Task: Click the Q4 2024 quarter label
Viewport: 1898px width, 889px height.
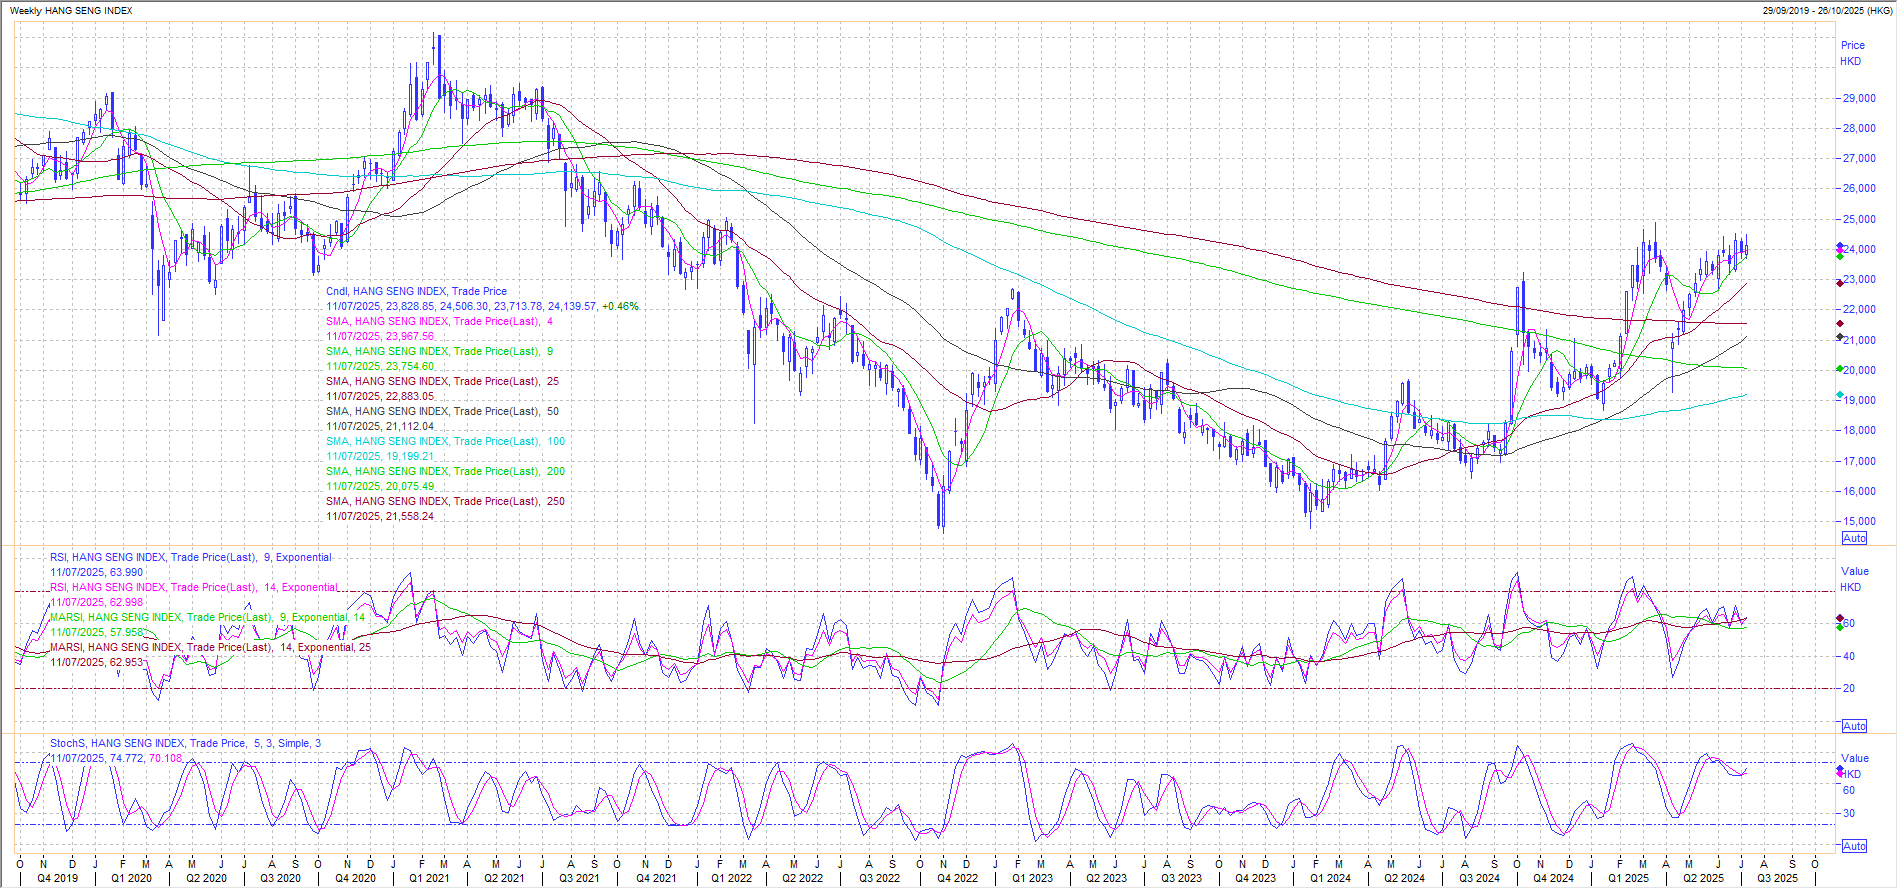Action: [x=1553, y=879]
